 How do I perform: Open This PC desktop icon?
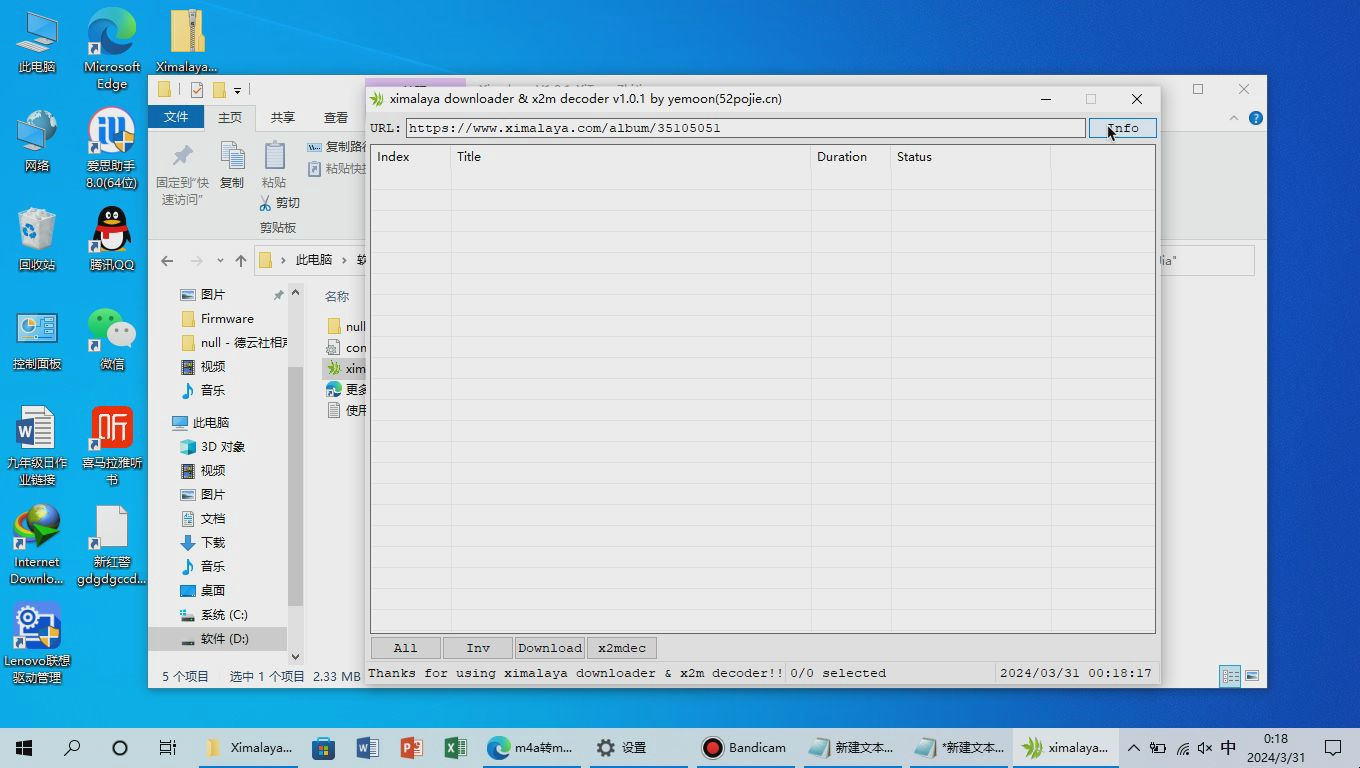(x=37, y=42)
